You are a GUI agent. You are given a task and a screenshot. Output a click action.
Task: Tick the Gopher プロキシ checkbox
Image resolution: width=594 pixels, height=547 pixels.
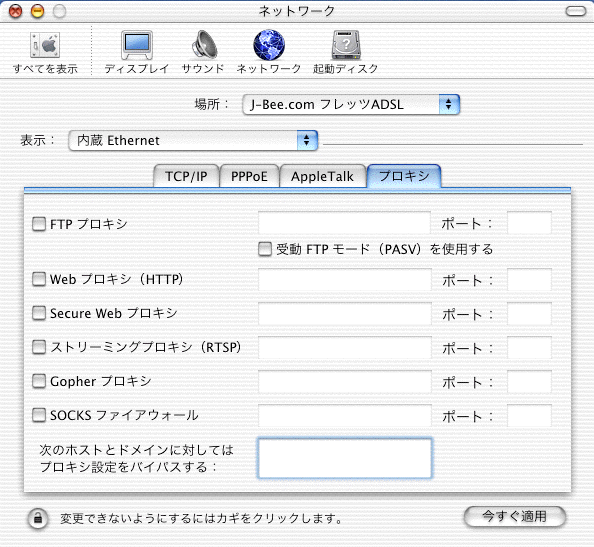39,381
